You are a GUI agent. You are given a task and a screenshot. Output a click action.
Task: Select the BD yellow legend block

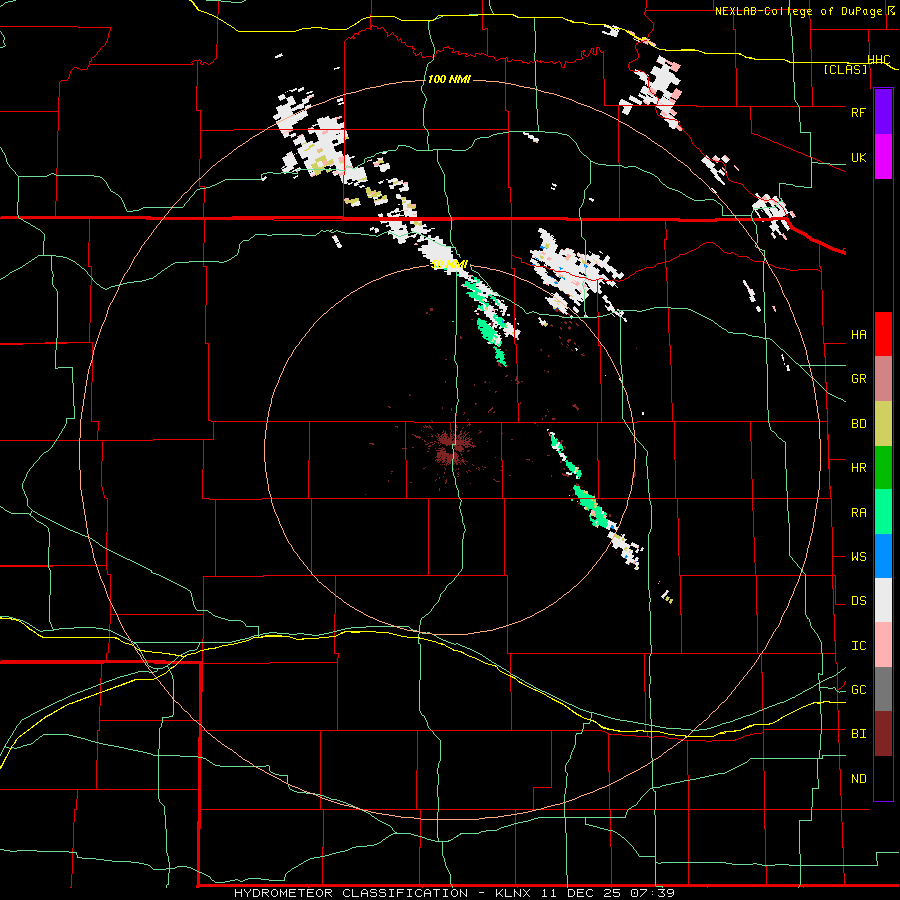tap(883, 424)
